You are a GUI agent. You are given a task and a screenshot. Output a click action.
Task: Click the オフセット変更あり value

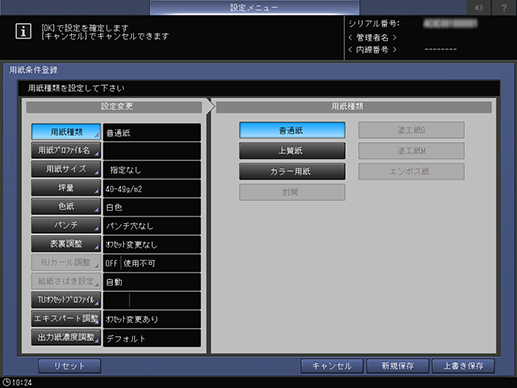152,320
